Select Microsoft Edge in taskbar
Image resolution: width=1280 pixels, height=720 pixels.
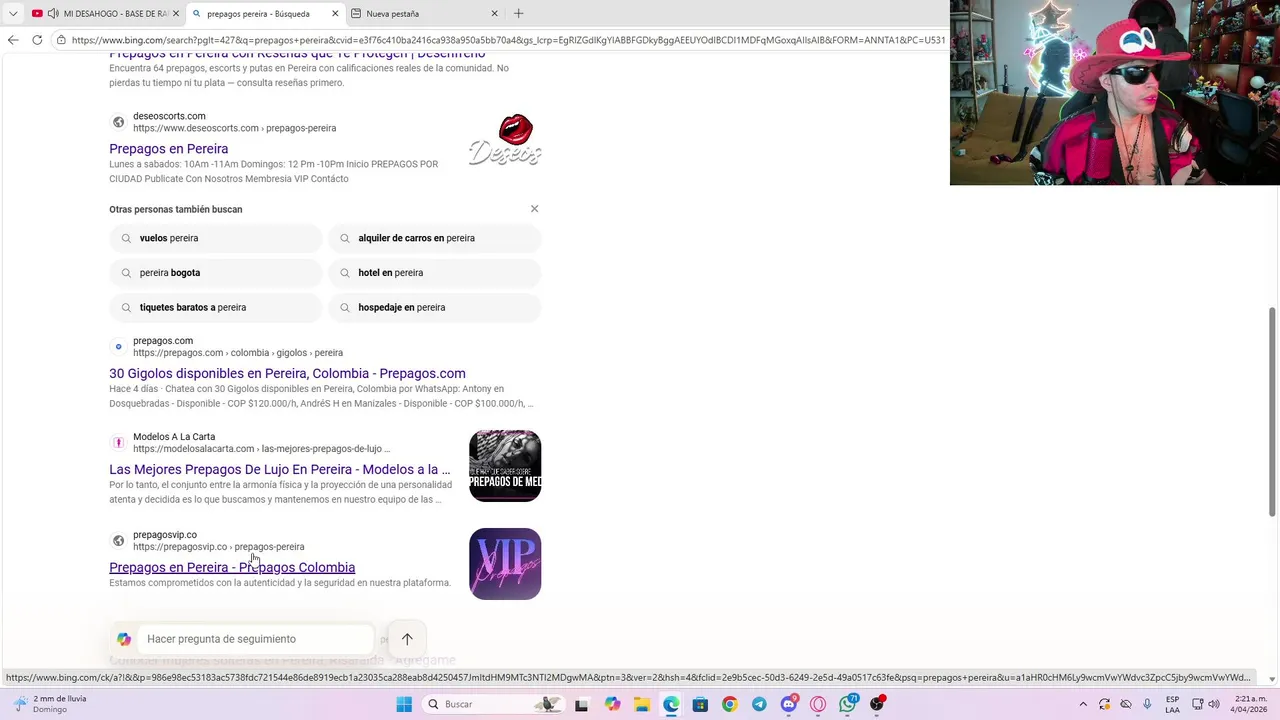(x=671, y=704)
